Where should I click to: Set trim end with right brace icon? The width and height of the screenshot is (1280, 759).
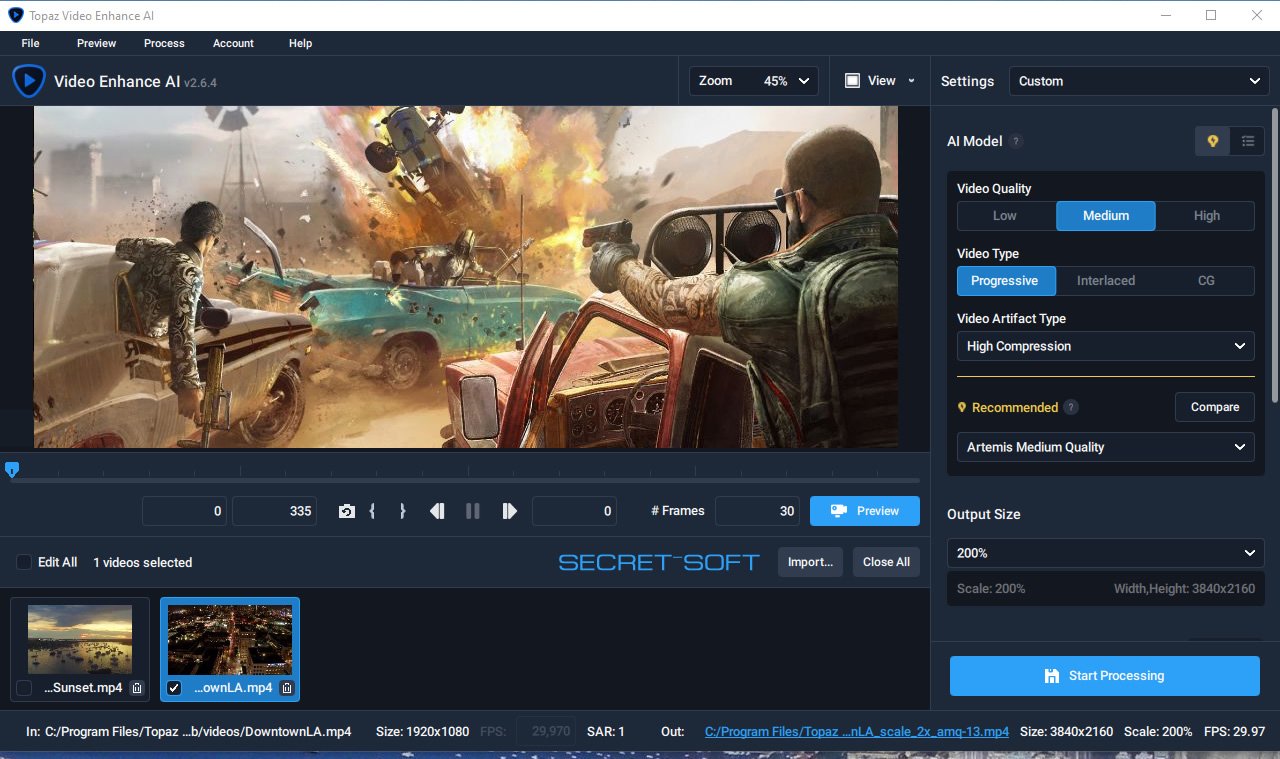402,511
